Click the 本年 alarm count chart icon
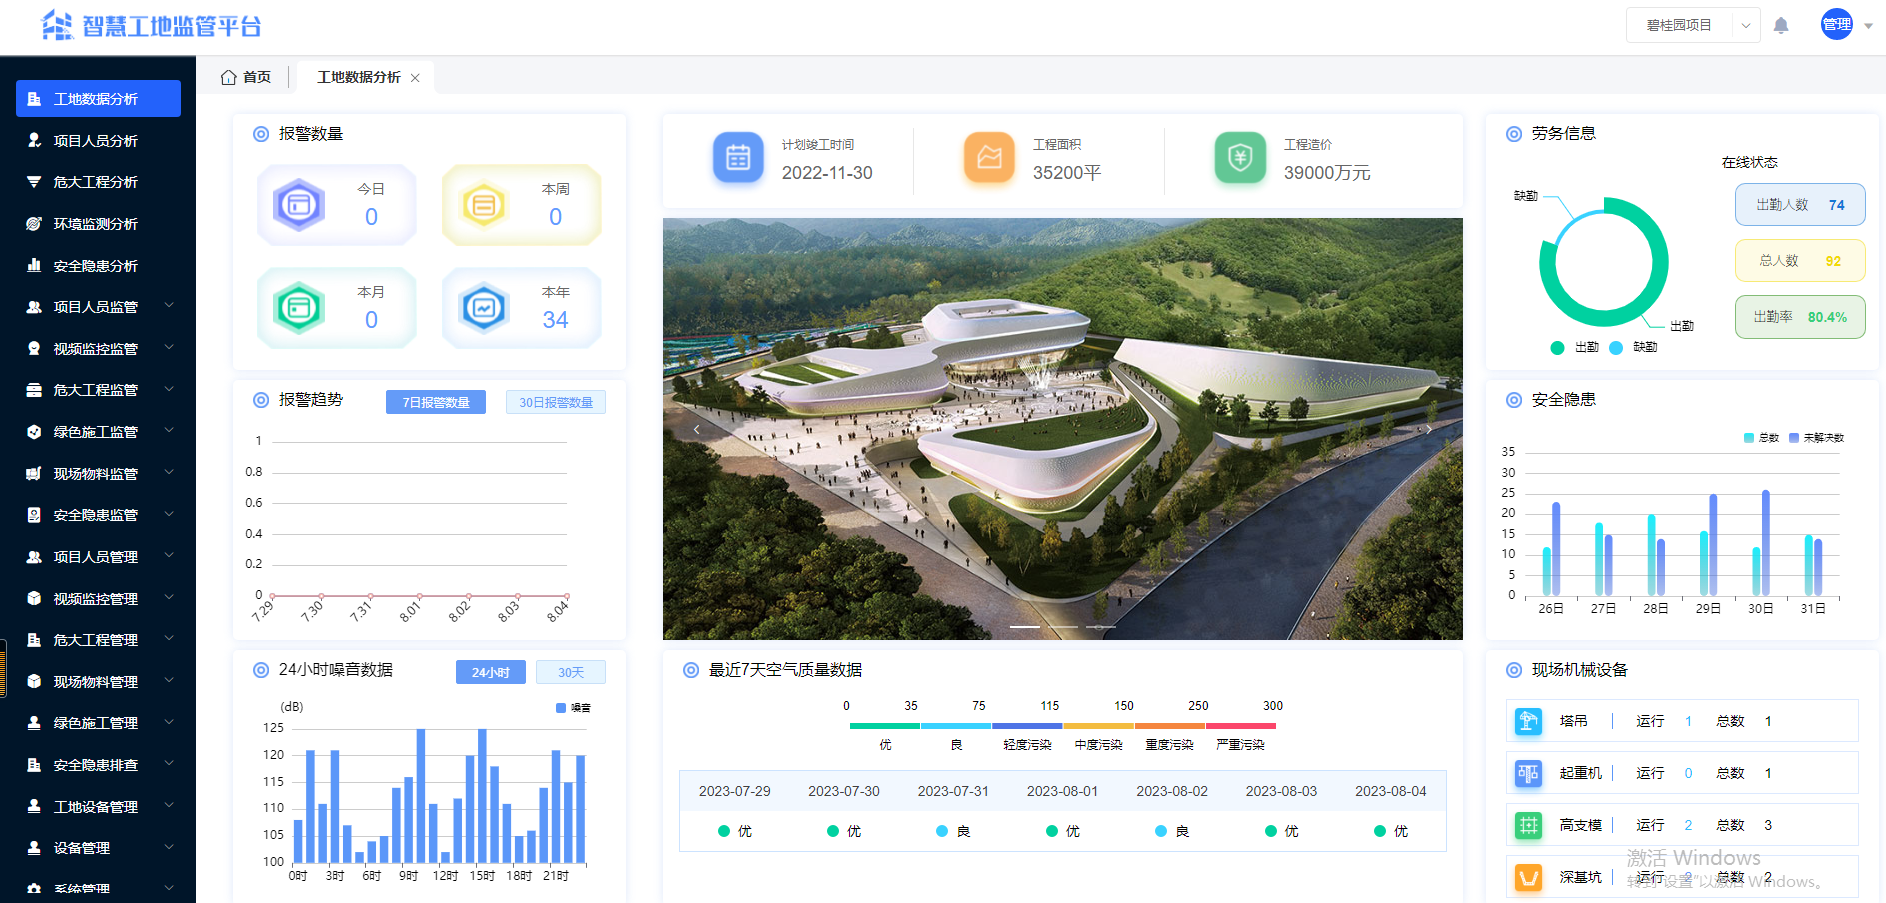The image size is (1886, 903). click(x=484, y=308)
